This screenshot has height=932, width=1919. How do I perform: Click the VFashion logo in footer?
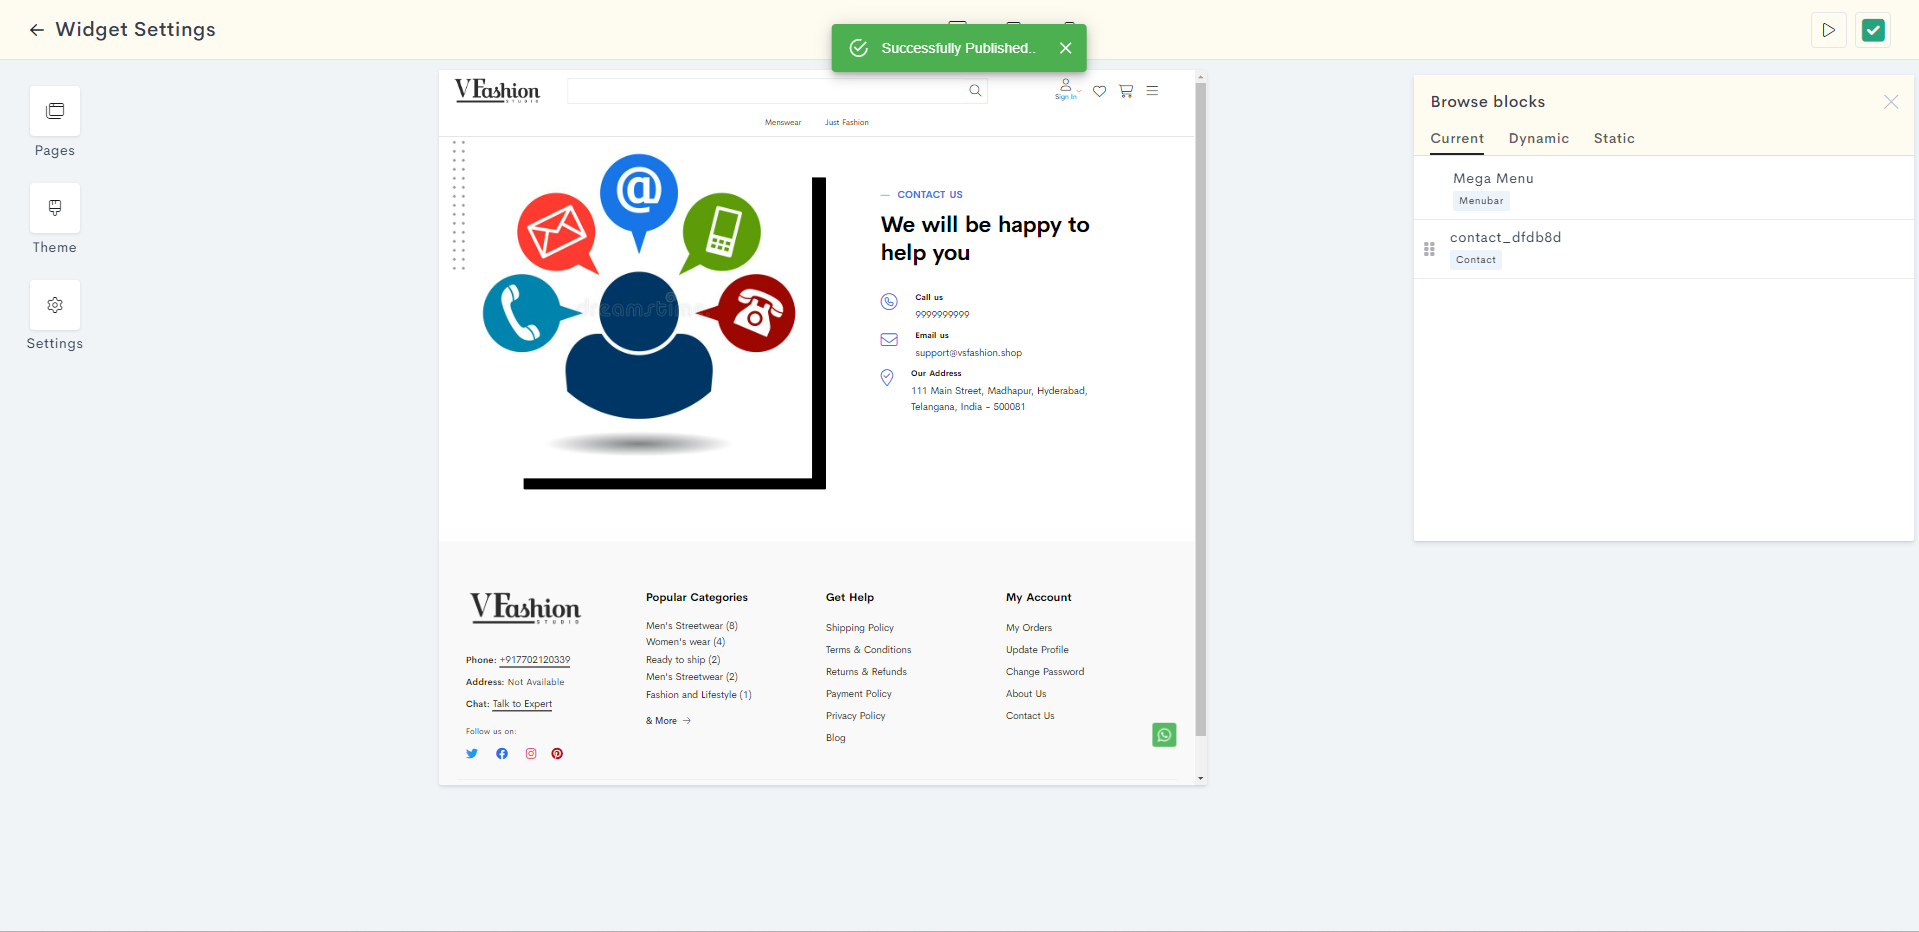(525, 608)
